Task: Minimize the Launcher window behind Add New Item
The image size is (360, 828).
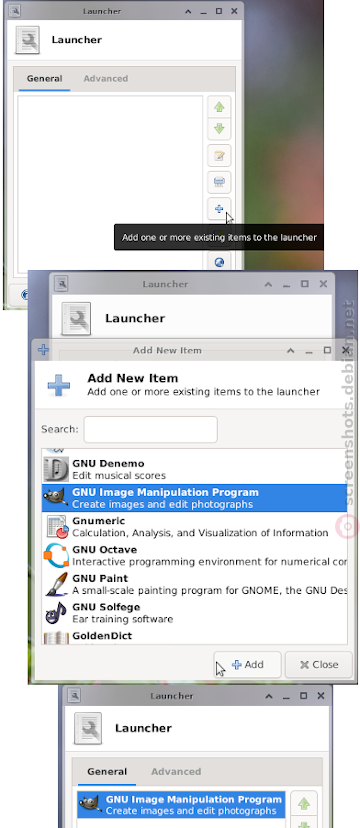Action: coord(286,284)
